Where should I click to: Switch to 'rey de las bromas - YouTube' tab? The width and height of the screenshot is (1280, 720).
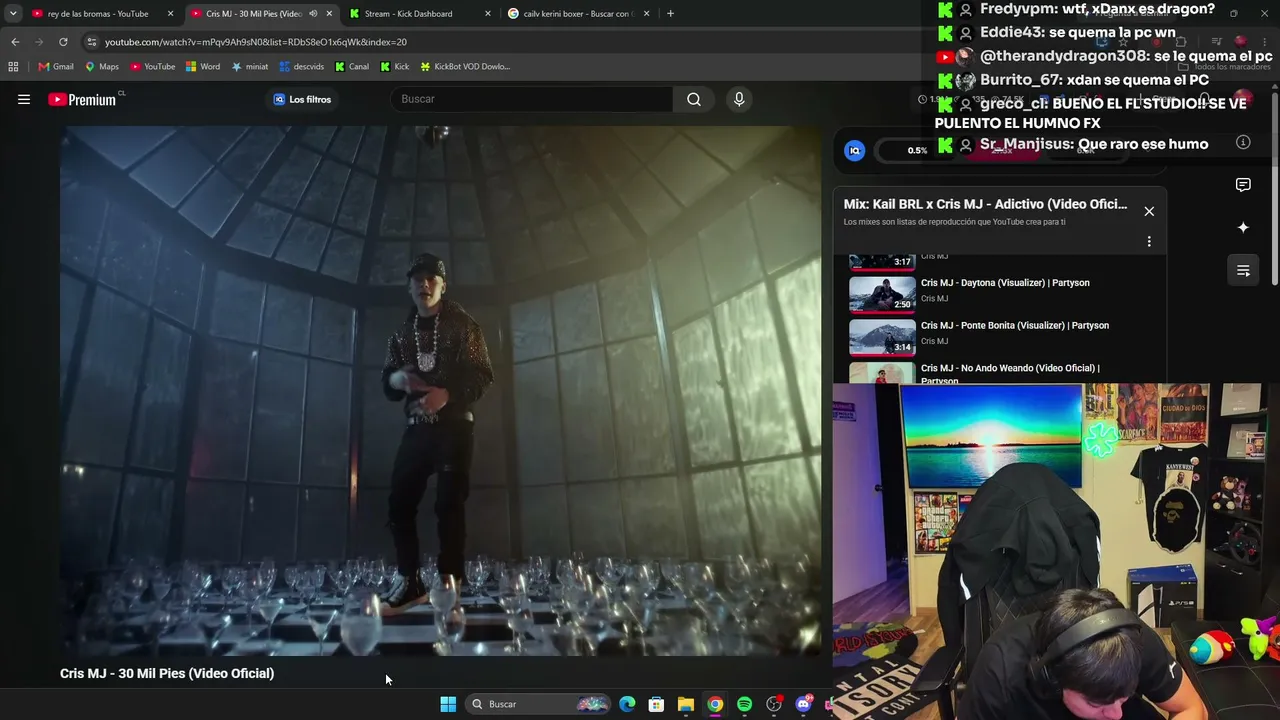coord(97,14)
